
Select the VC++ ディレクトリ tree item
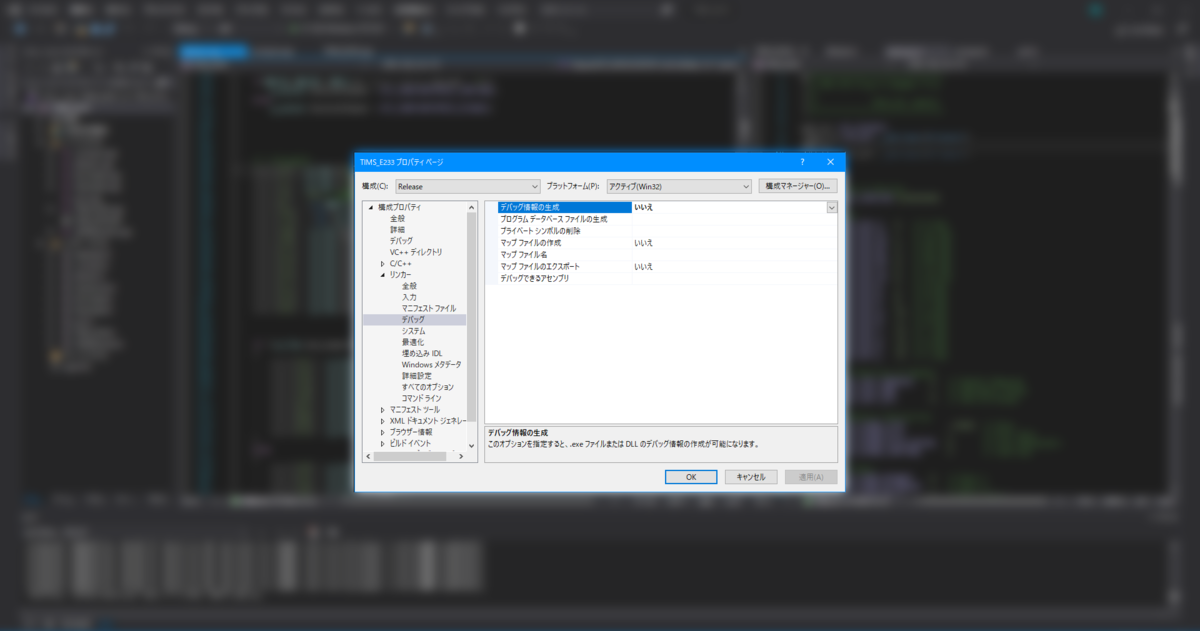point(416,252)
